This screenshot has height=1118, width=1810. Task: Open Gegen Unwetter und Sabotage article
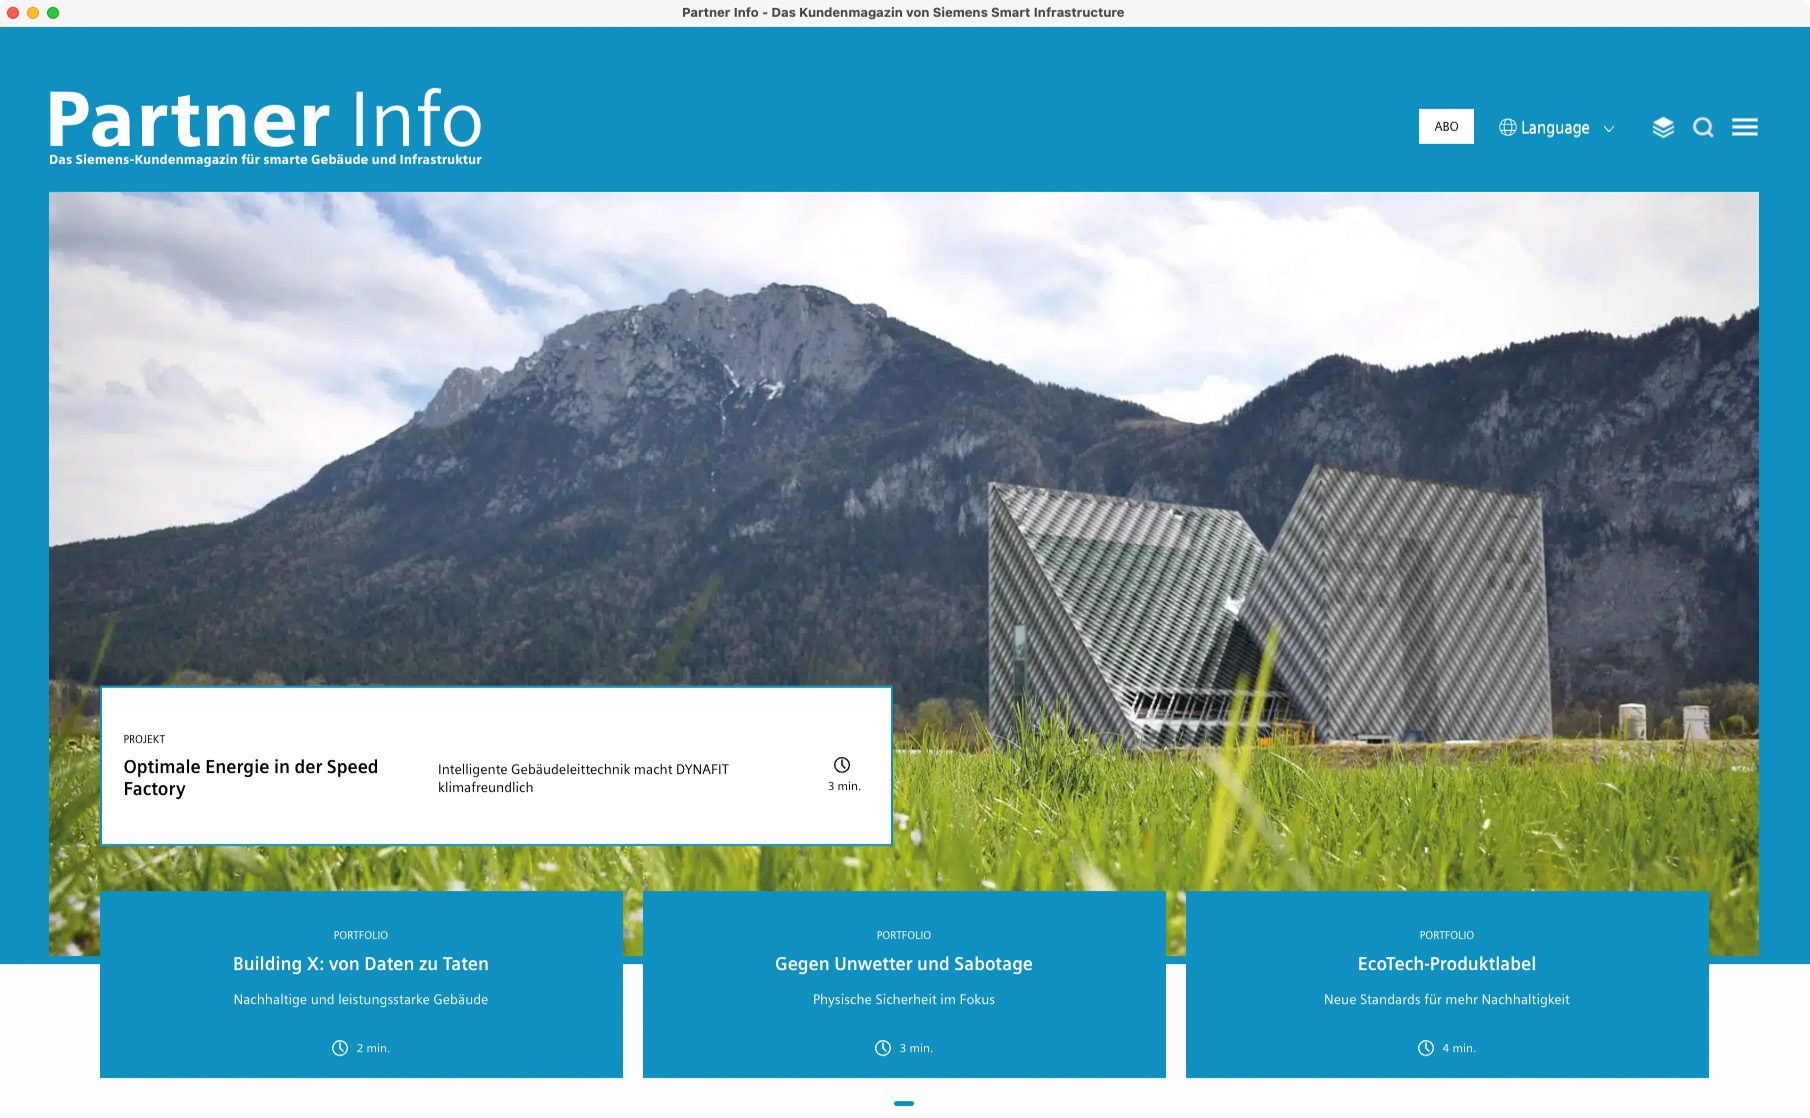(904, 964)
